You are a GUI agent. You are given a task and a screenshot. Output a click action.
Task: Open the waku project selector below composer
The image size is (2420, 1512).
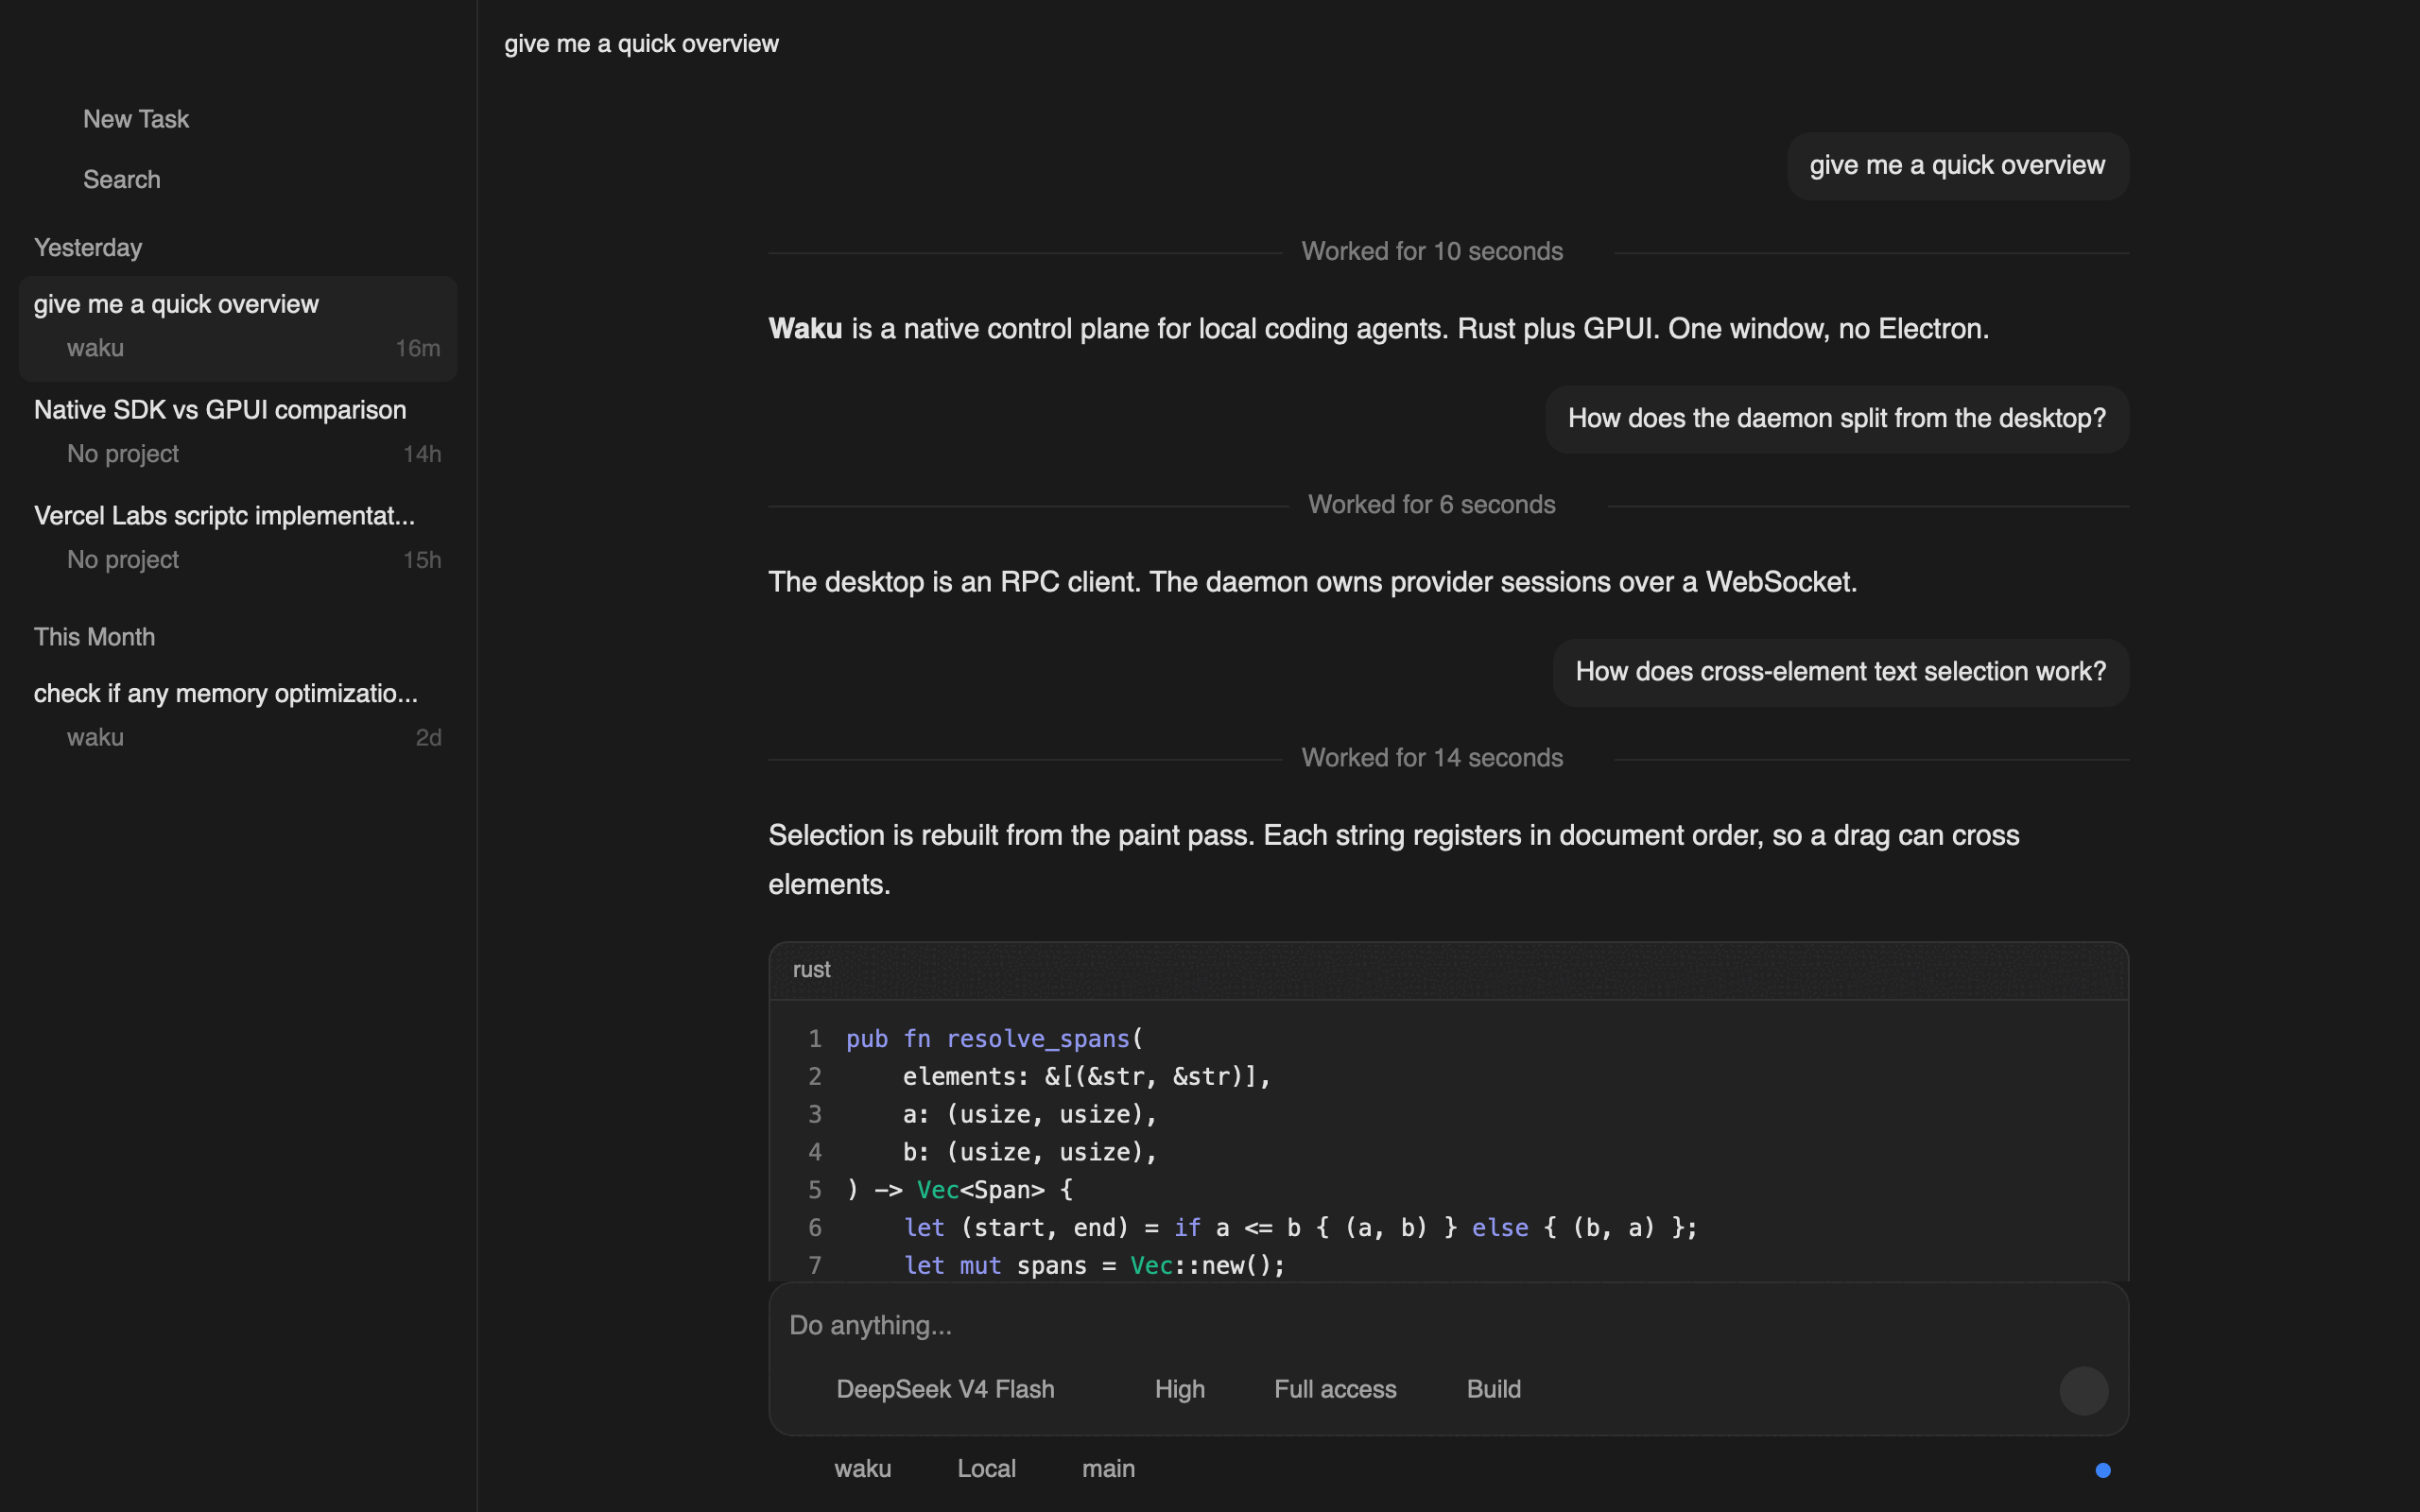coord(862,1468)
